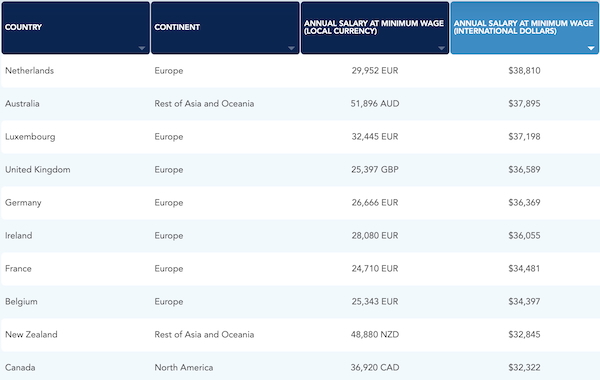Click the Continent column sort arrow
Screen dimensions: 600x380
(x=291, y=48)
